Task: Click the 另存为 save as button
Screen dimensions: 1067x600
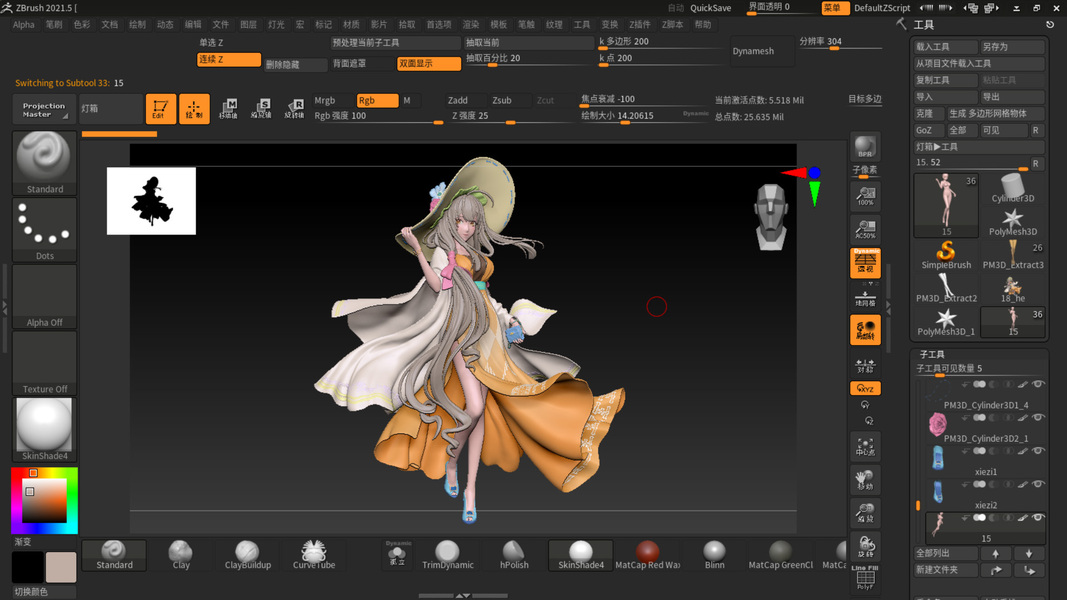Action: 1012,47
